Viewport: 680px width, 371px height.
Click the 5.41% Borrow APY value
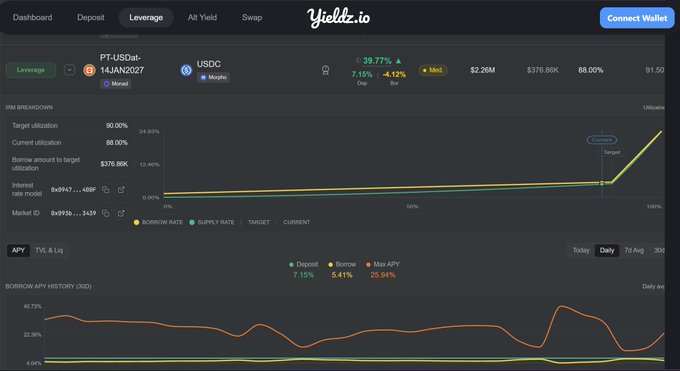click(x=342, y=275)
